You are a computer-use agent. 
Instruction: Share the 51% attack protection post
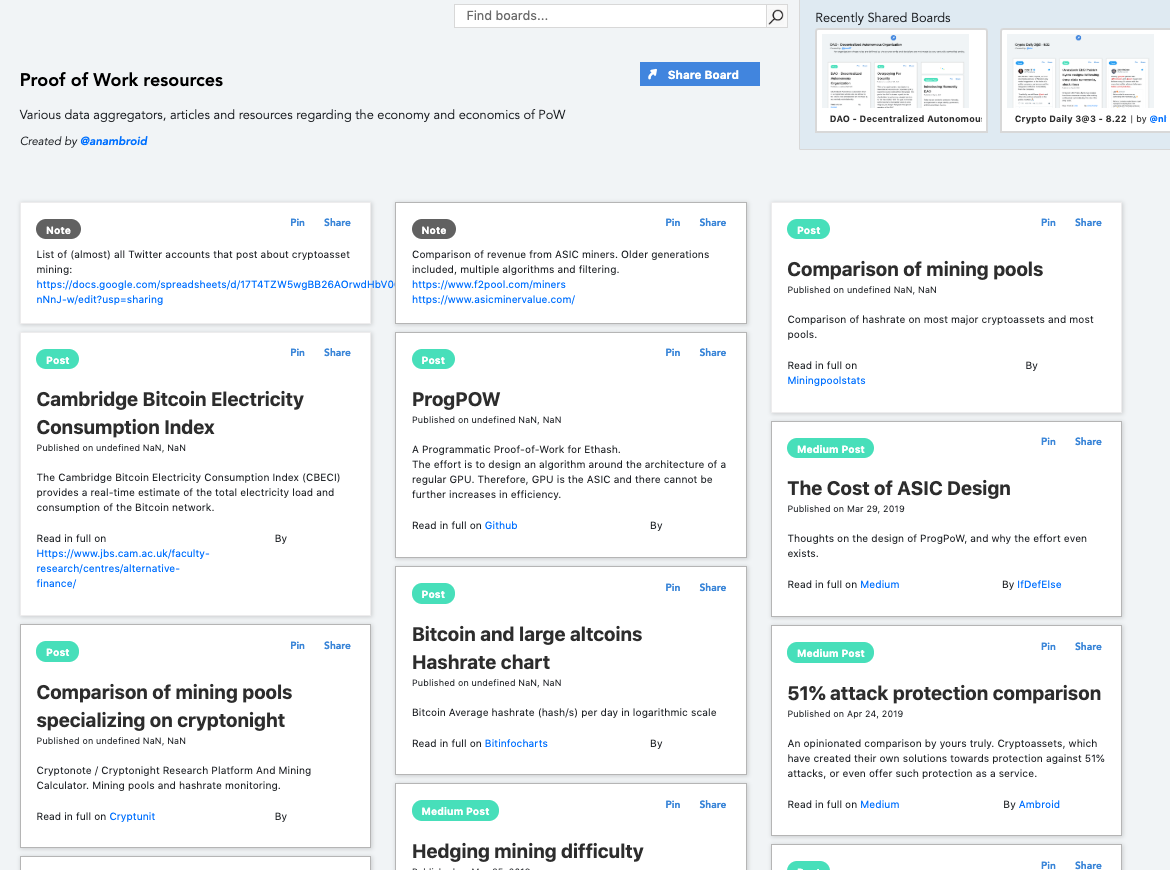click(1088, 647)
